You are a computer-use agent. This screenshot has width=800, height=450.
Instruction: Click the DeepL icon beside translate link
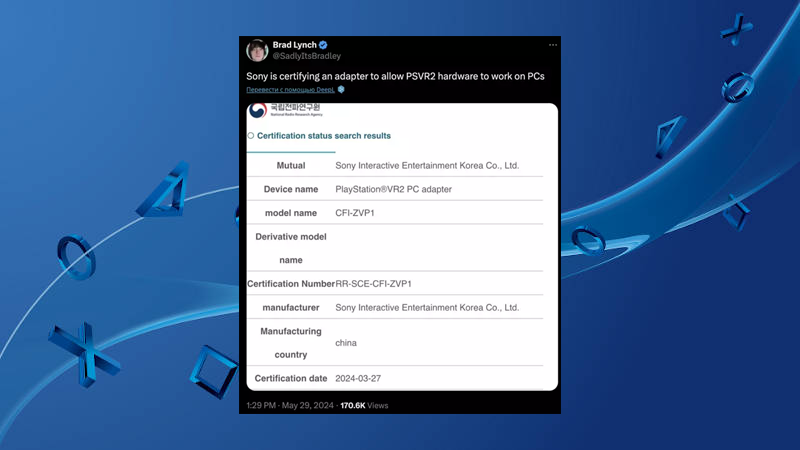[x=341, y=89]
